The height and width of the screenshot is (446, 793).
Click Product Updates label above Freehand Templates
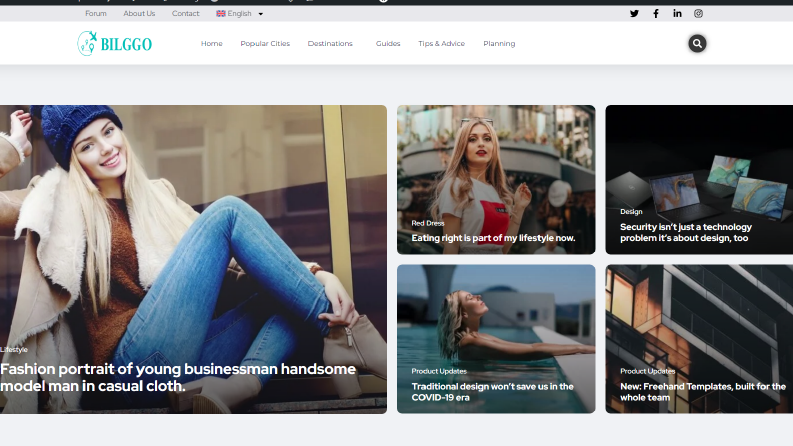[648, 371]
